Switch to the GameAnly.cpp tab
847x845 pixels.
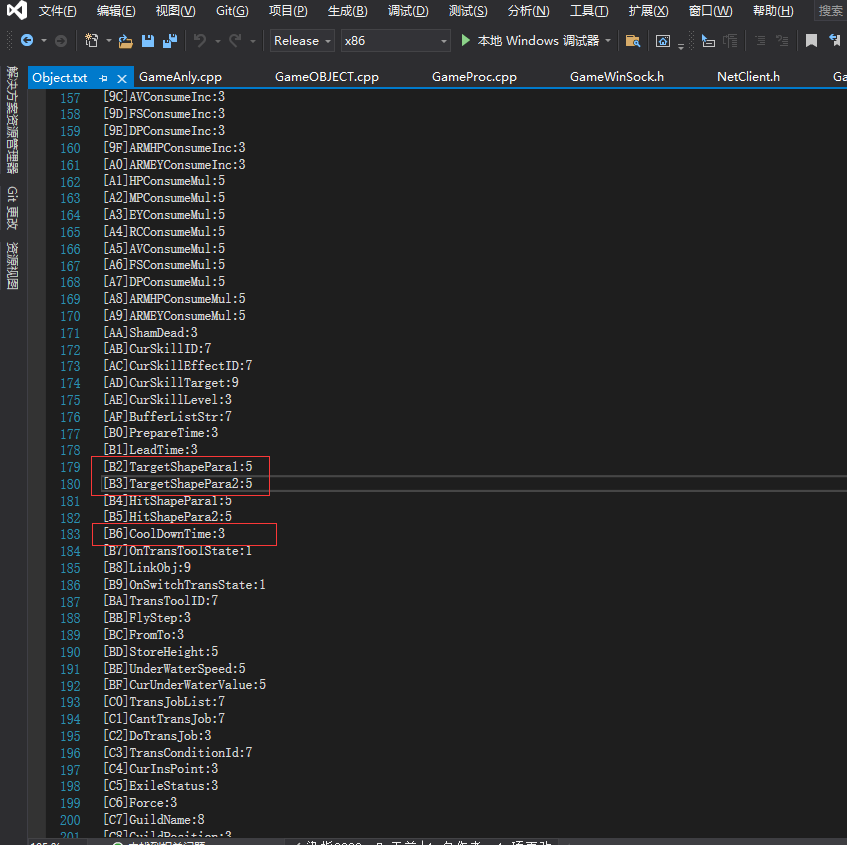(x=180, y=77)
